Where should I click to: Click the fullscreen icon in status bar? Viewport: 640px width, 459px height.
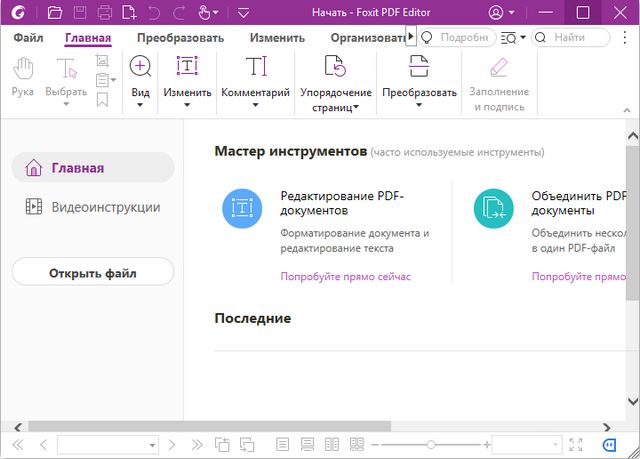click(576, 444)
